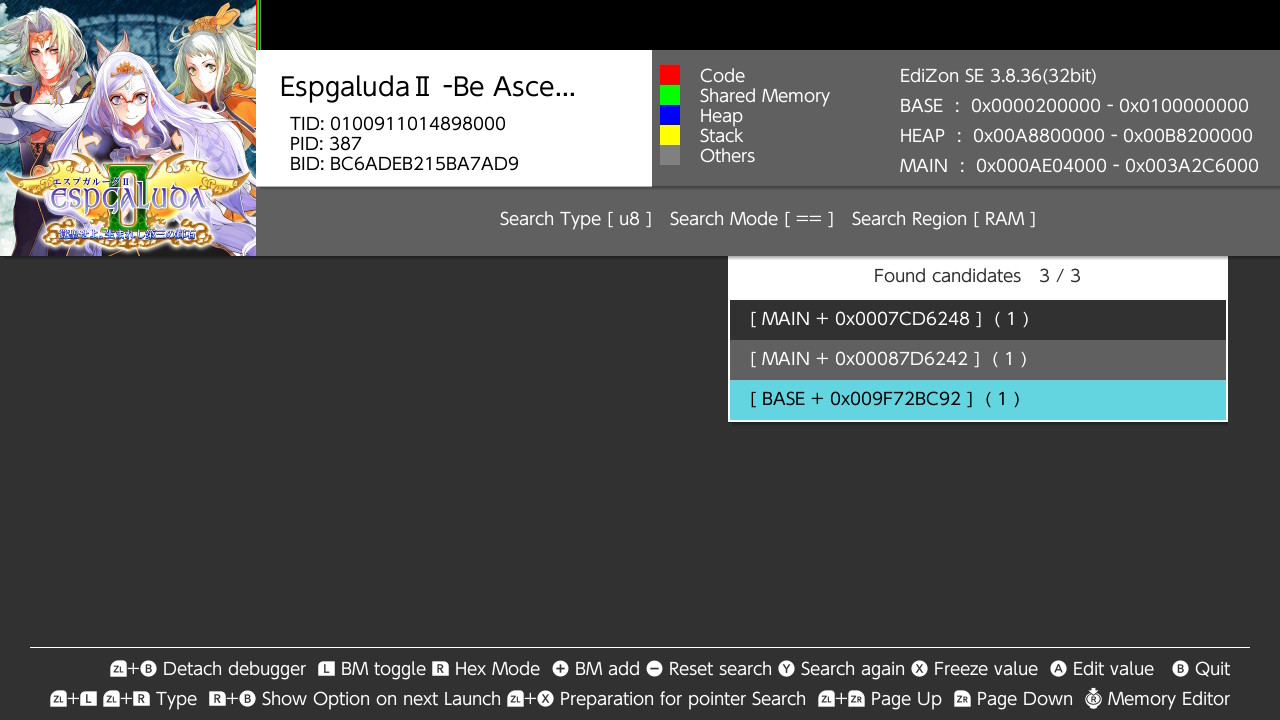Click the Search again label
The width and height of the screenshot is (1280, 720).
click(x=853, y=669)
